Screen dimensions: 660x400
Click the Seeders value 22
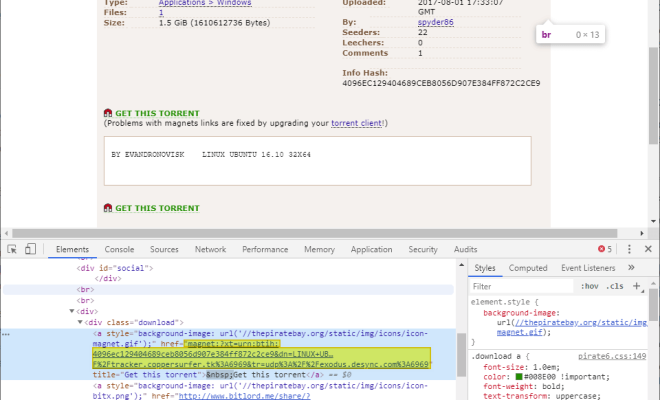tap(423, 32)
